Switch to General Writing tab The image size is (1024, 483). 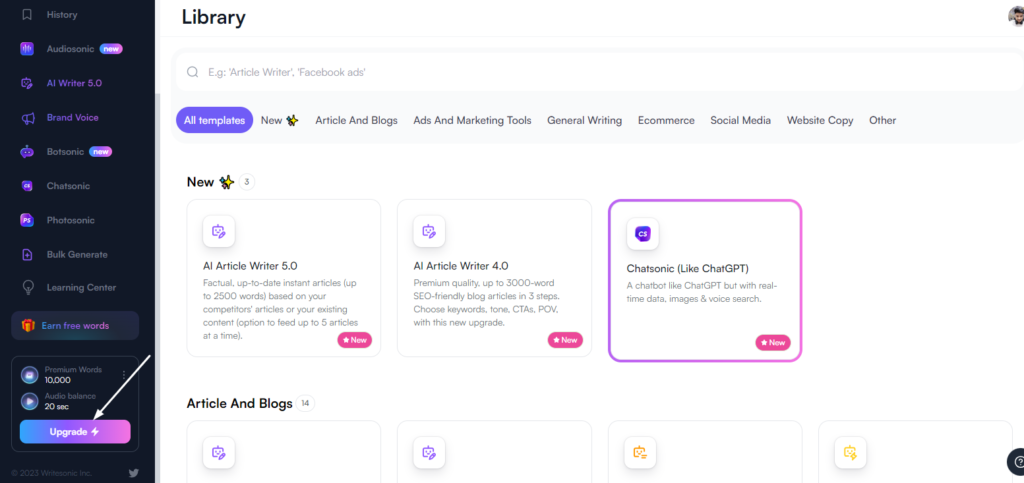(584, 120)
